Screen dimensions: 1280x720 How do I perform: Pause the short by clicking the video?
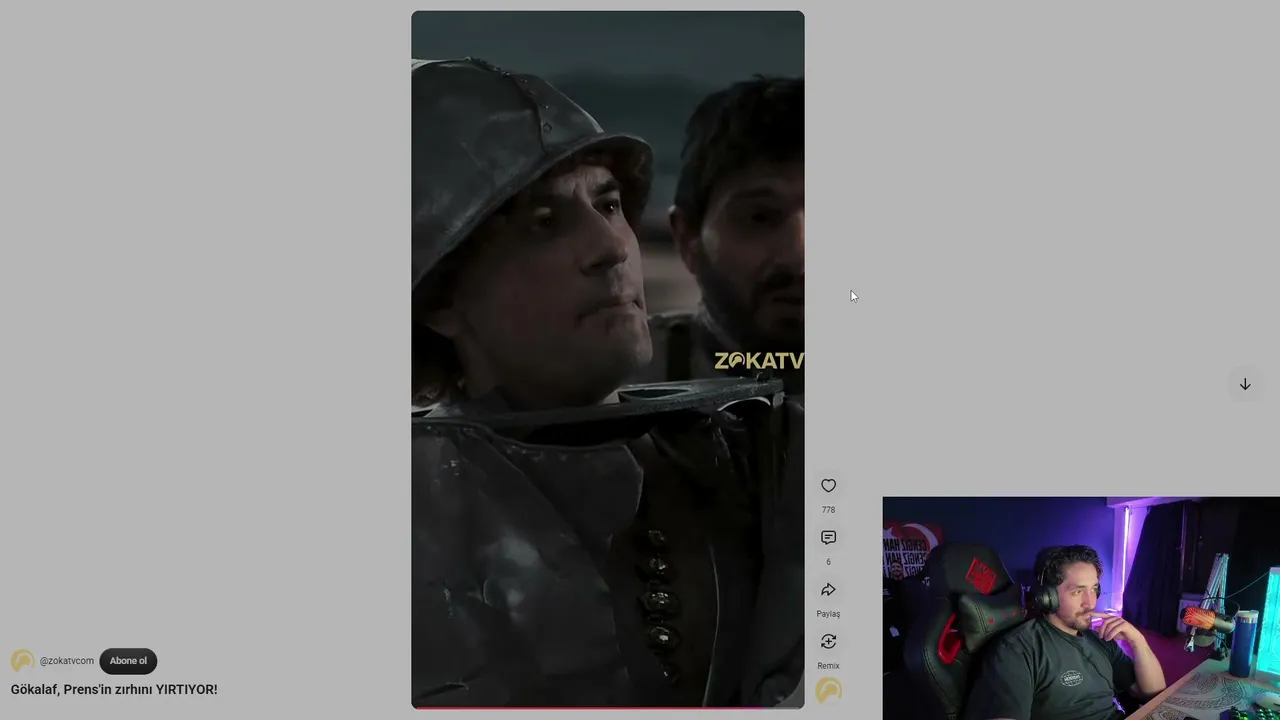tap(608, 360)
